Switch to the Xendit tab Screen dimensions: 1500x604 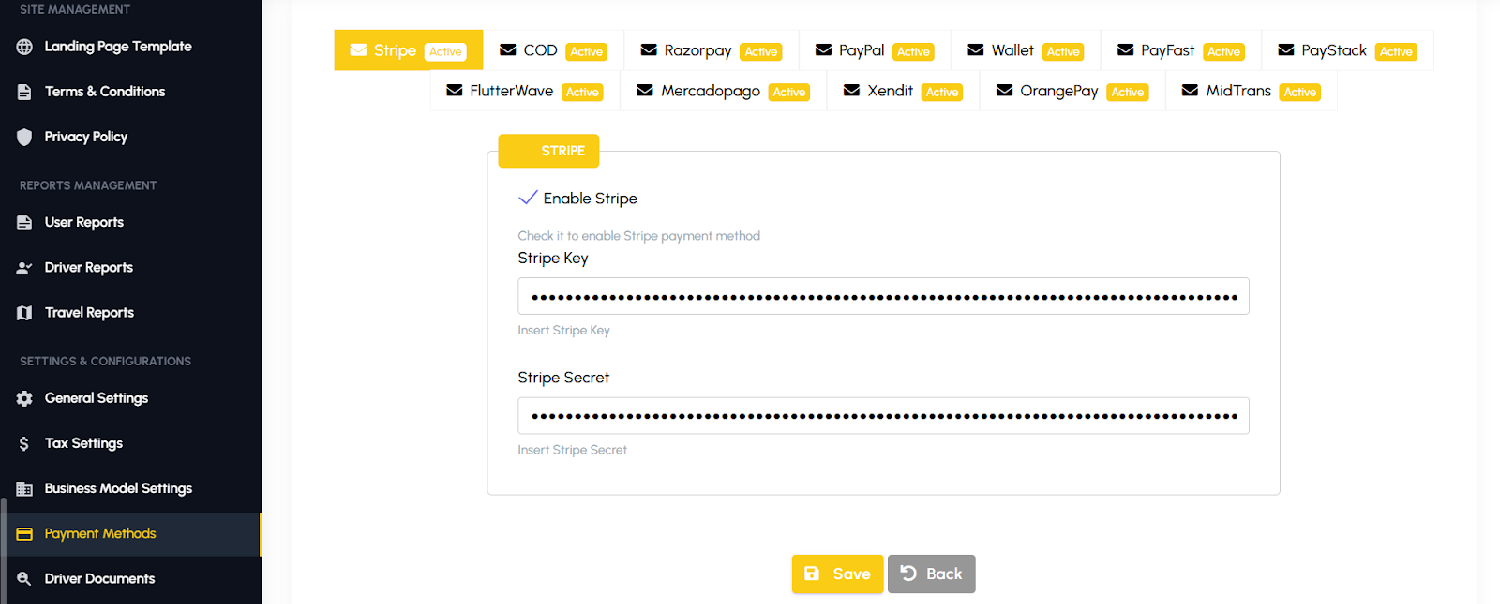coord(904,90)
